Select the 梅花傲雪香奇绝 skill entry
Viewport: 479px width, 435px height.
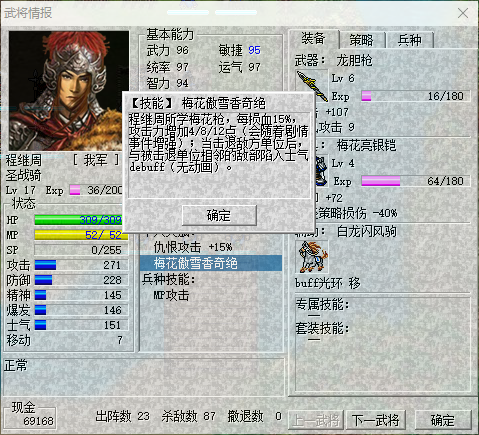pos(211,263)
